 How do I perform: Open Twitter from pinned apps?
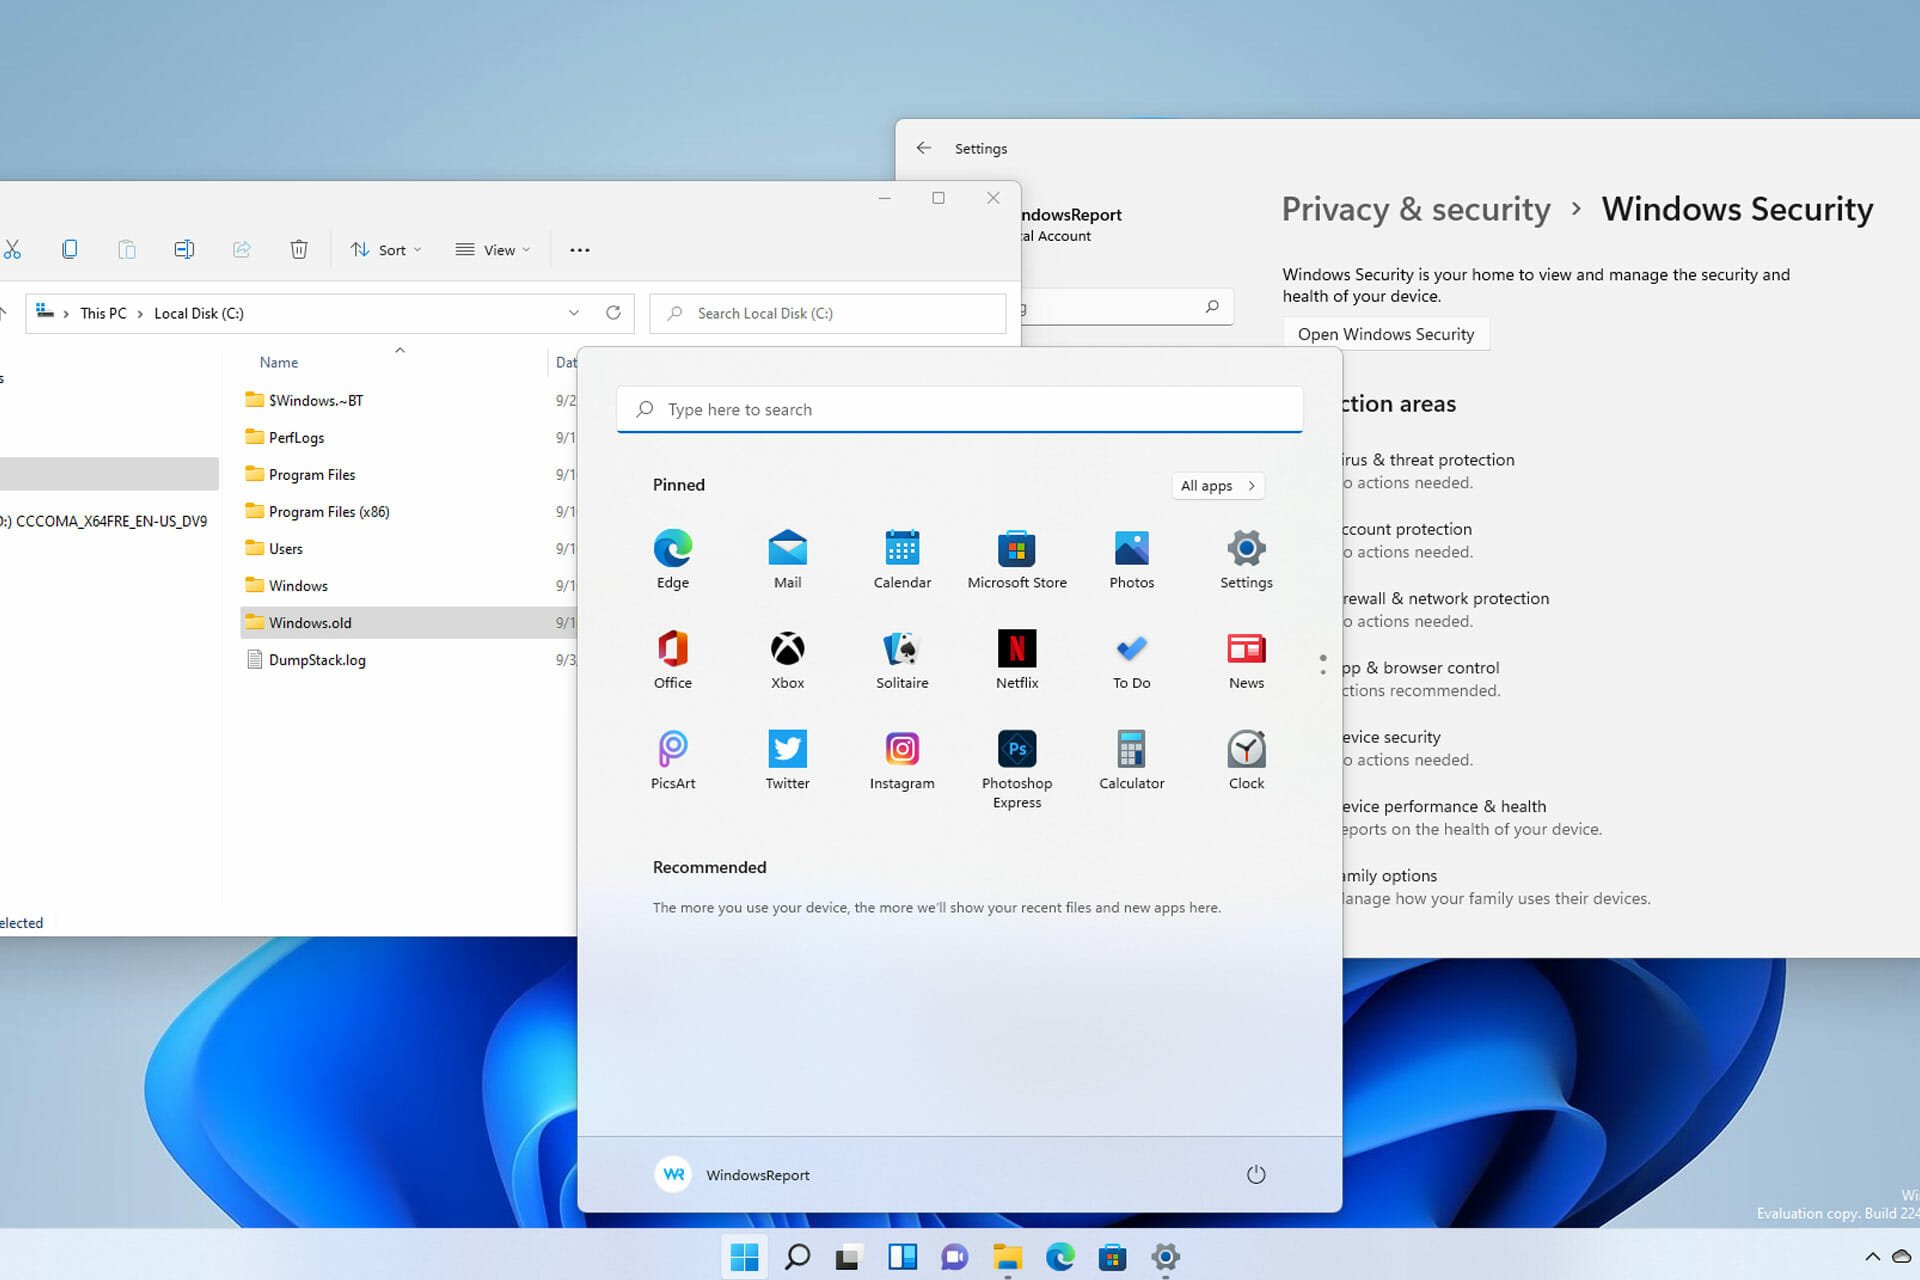pos(787,760)
